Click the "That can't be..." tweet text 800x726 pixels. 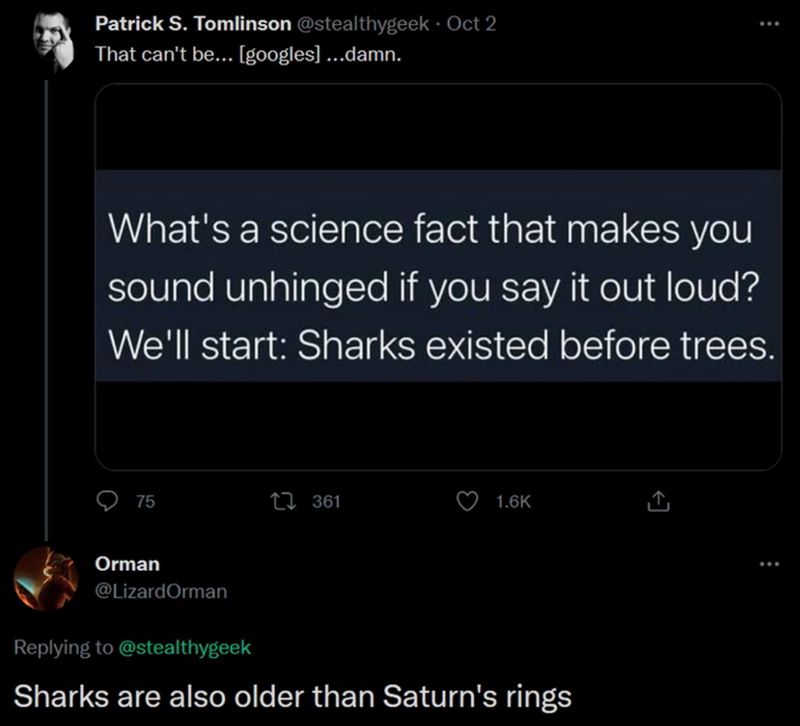click(249, 54)
